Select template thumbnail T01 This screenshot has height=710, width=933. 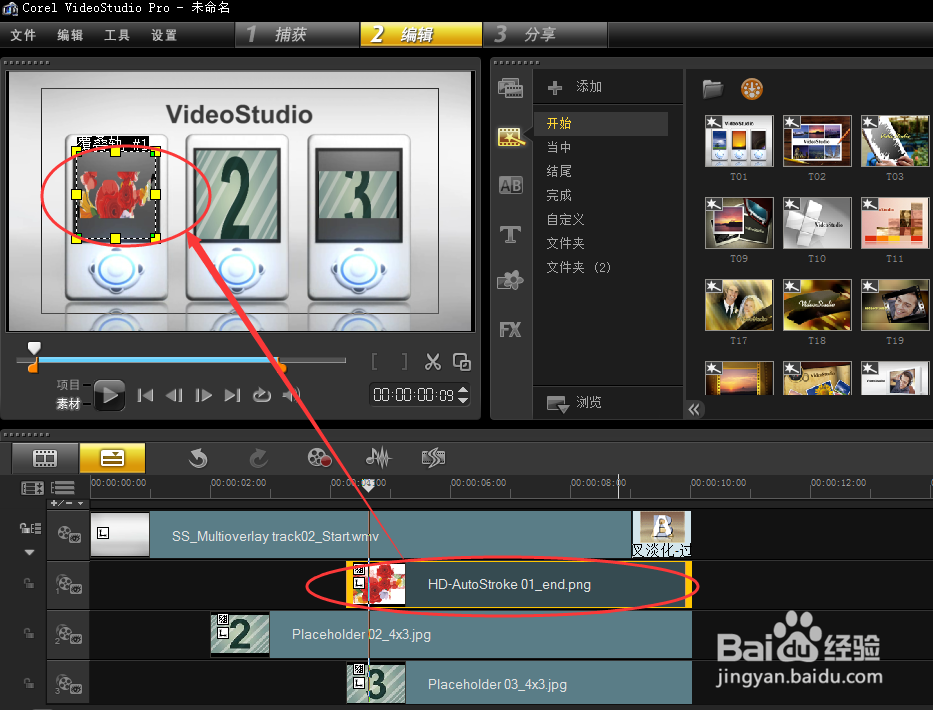pos(739,141)
